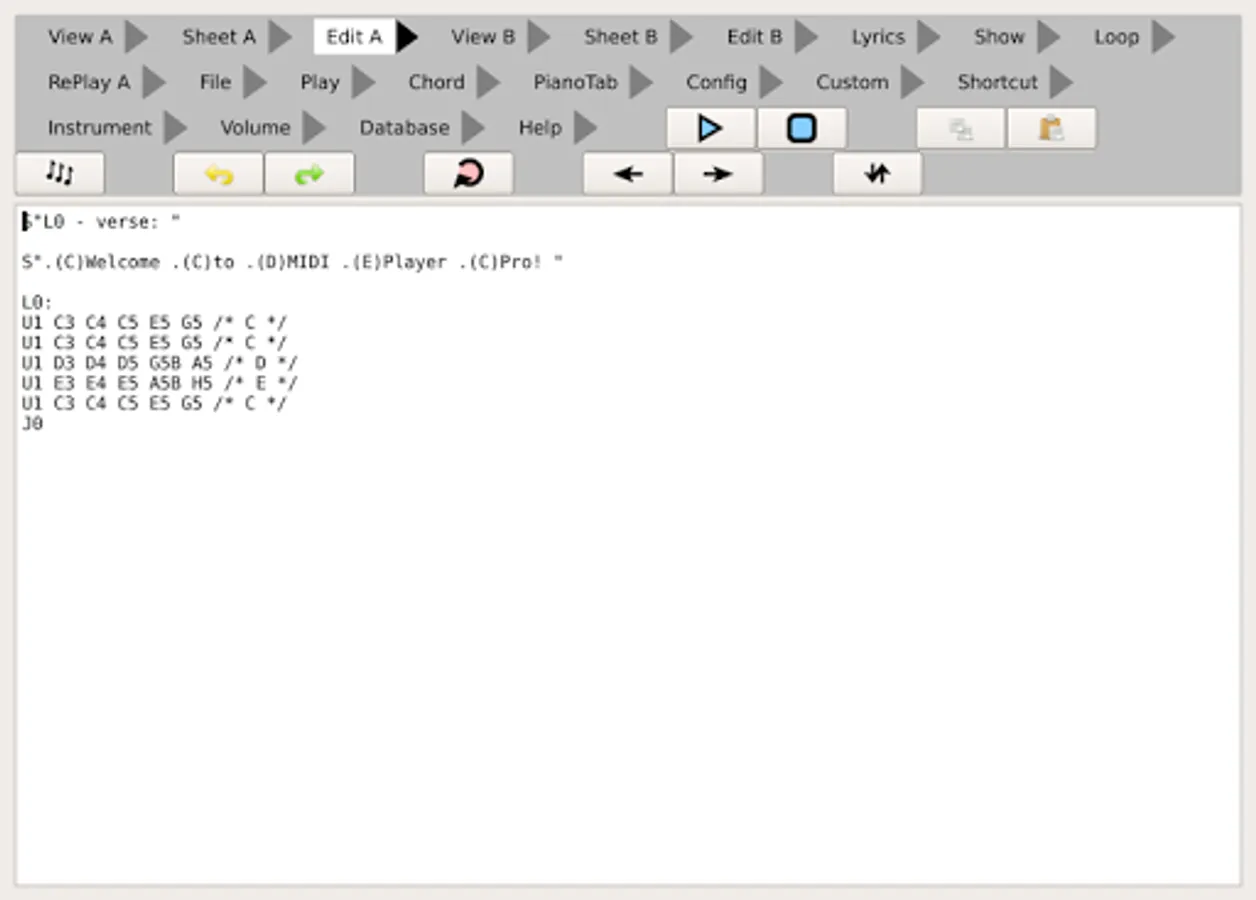1256x900 pixels.
Task: Click the 'L0:' label line
Action: (37, 302)
